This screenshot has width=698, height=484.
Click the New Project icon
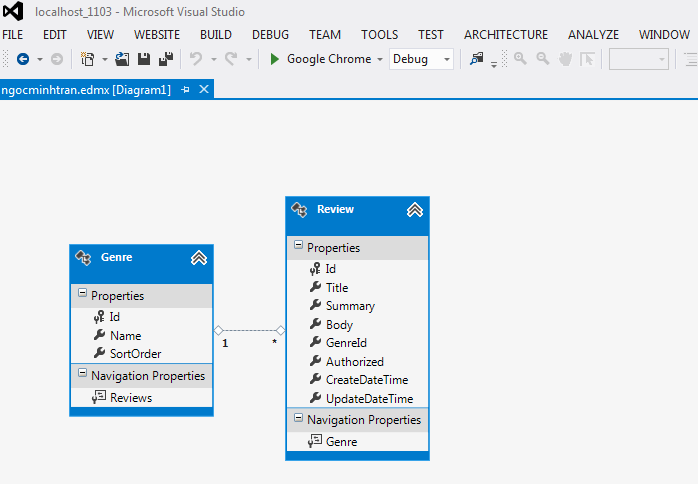[87, 59]
